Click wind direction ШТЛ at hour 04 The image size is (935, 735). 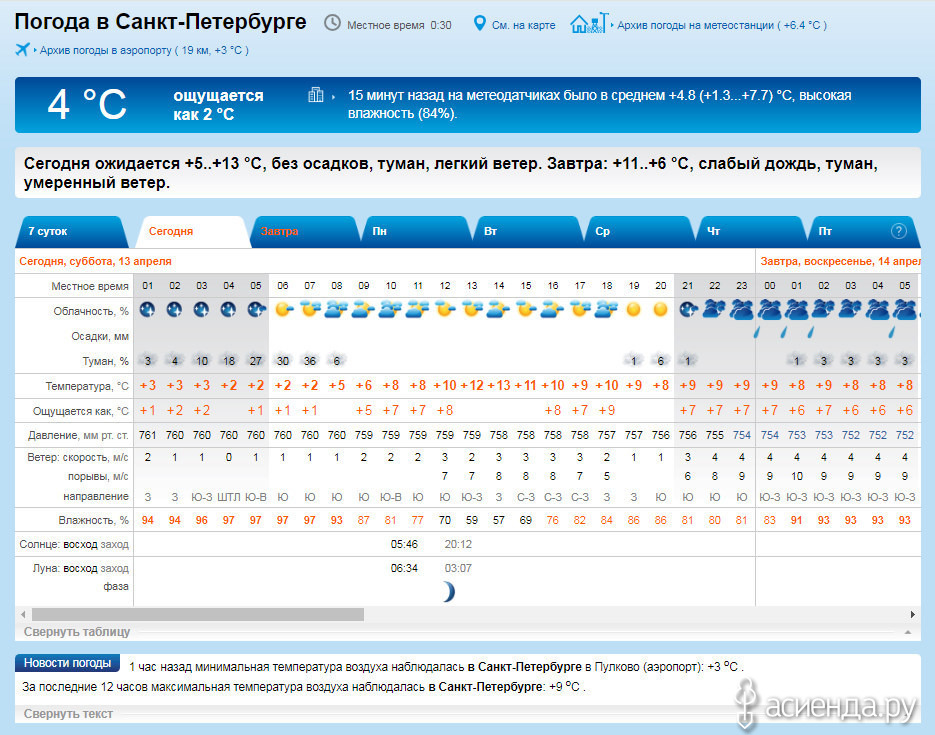coord(228,497)
